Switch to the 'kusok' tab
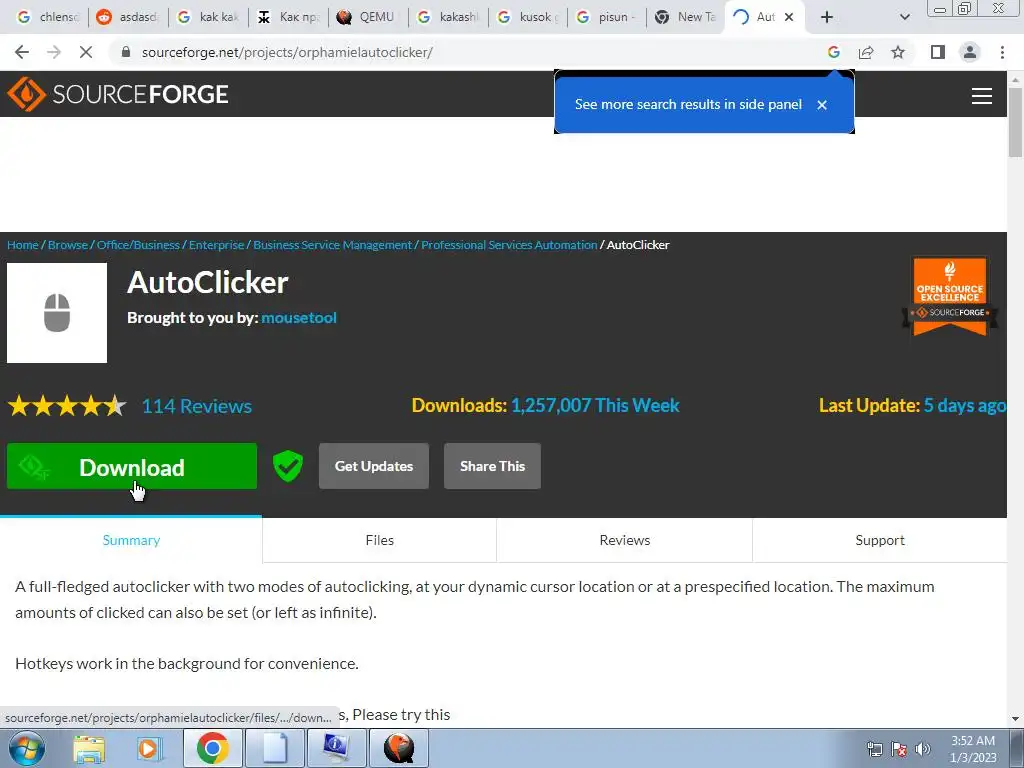This screenshot has height=768, width=1024. click(529, 17)
